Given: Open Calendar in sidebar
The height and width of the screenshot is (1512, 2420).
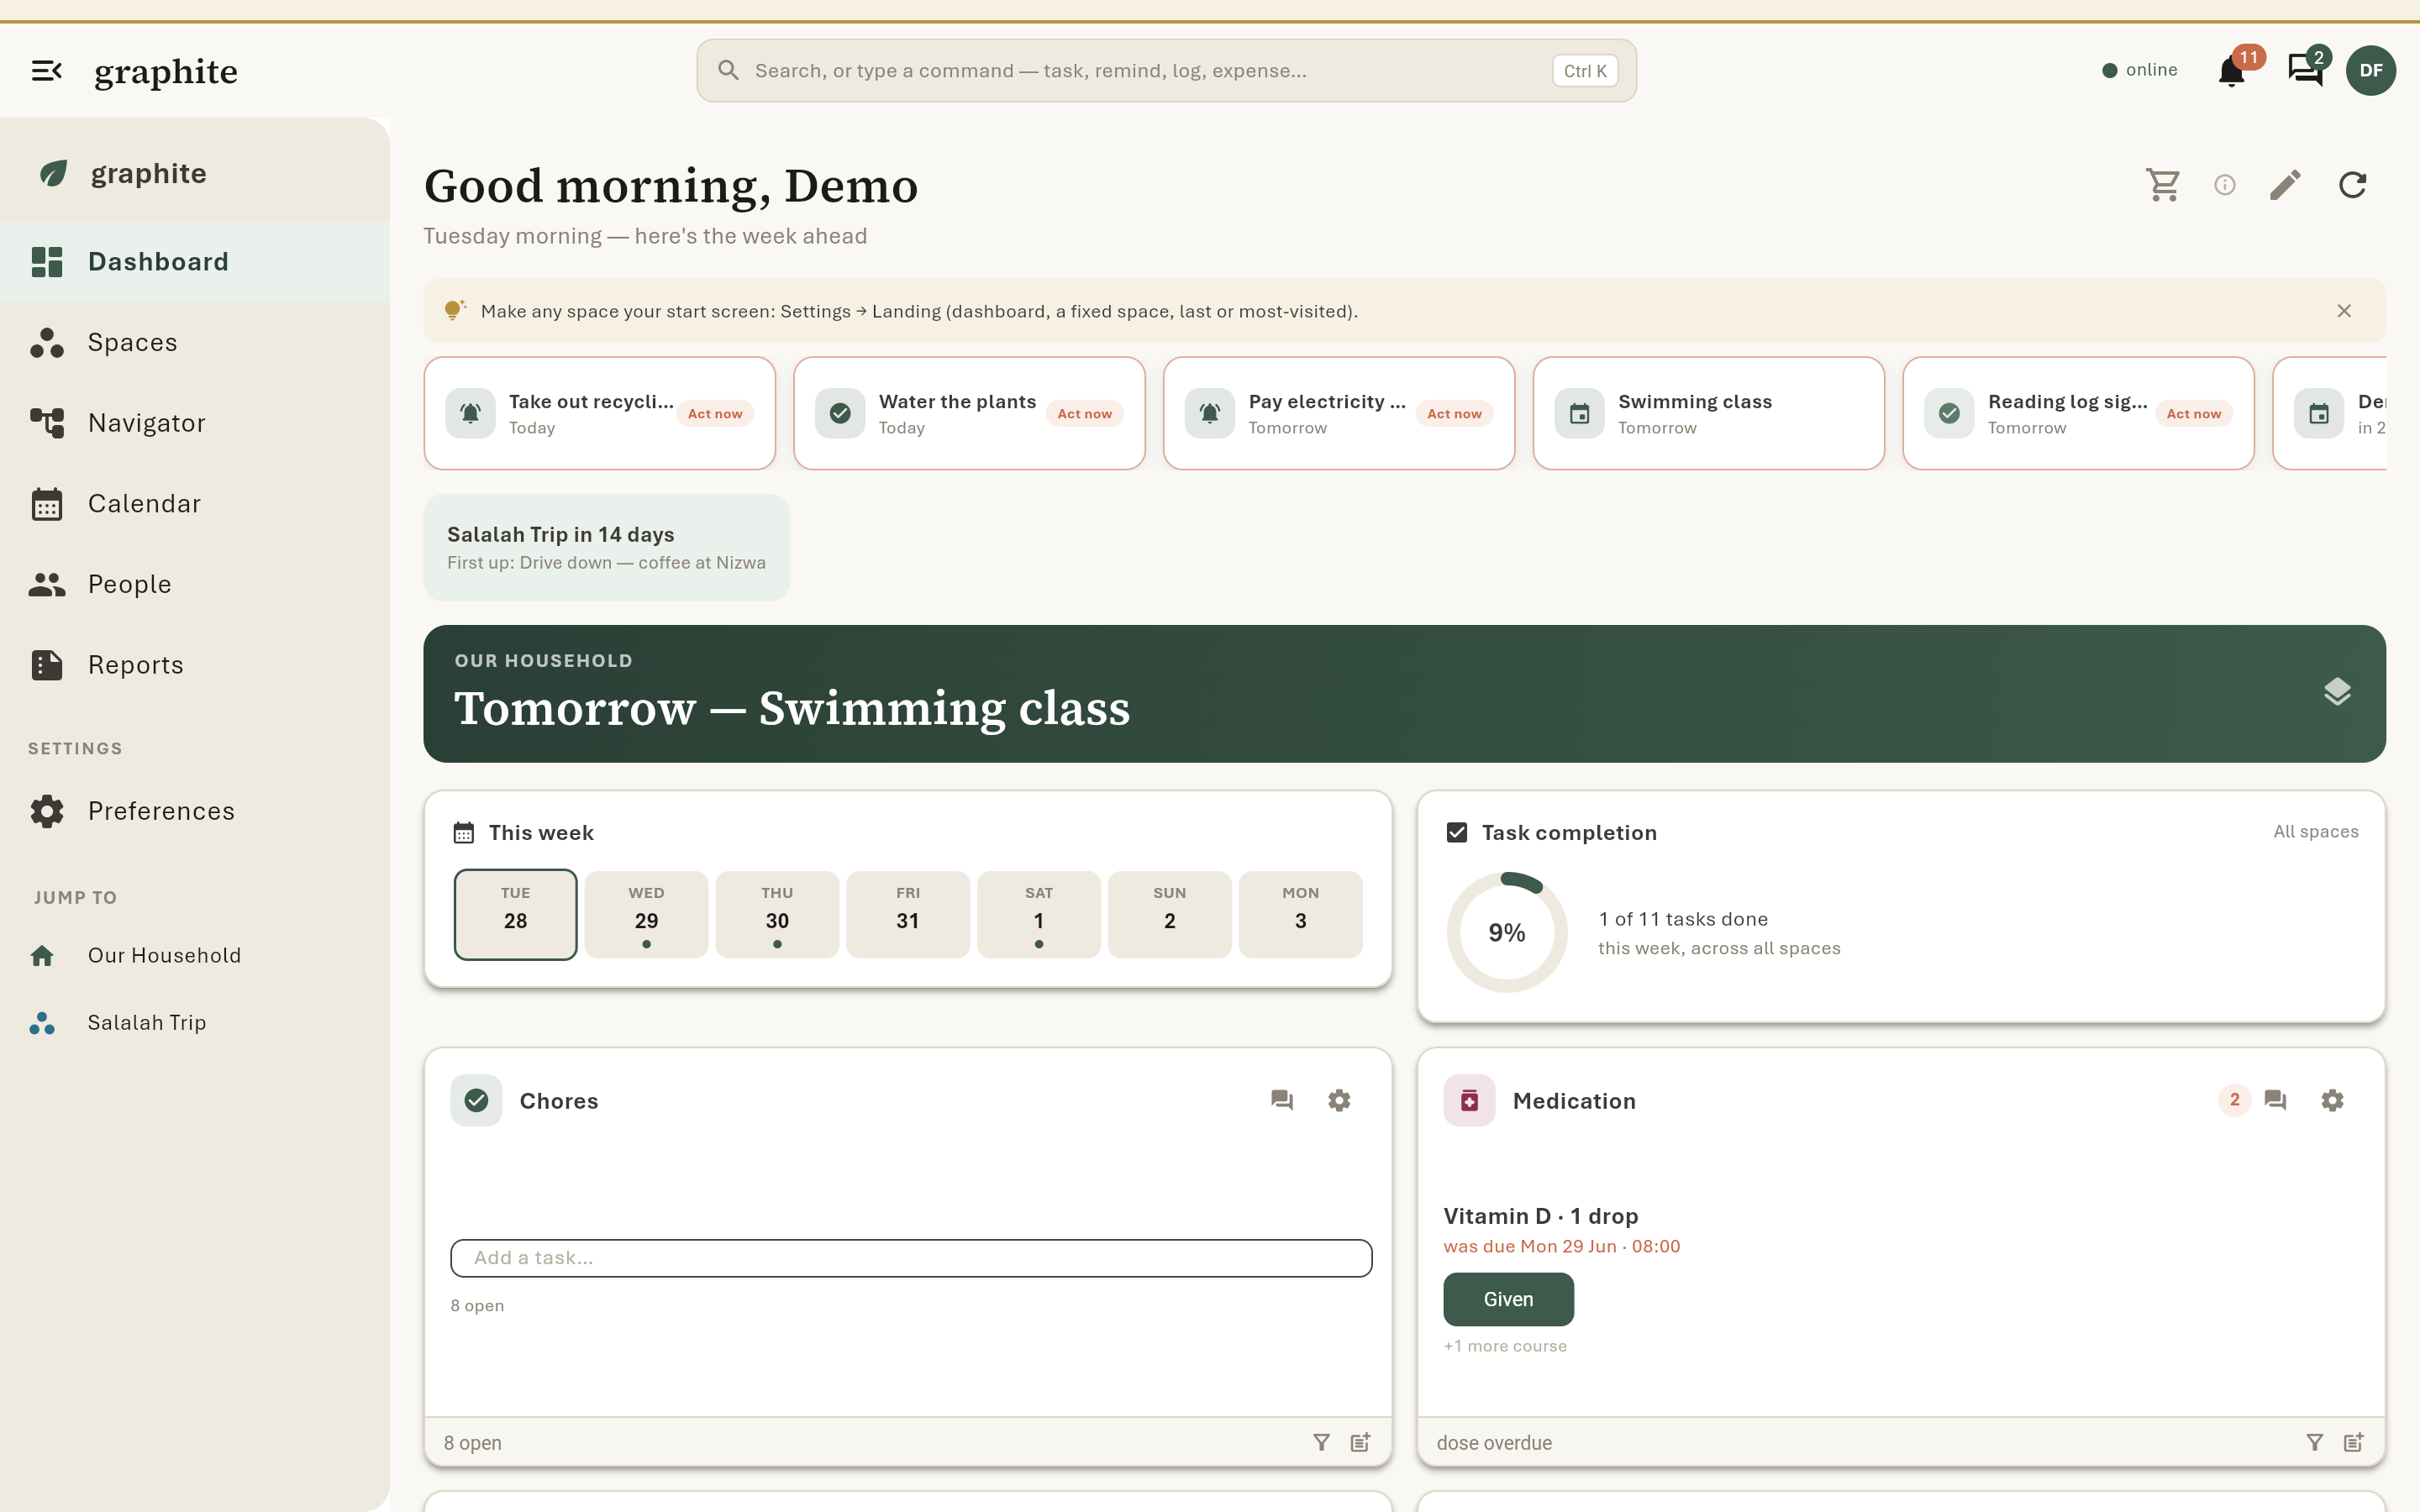Looking at the screenshot, I should pyautogui.click(x=195, y=504).
